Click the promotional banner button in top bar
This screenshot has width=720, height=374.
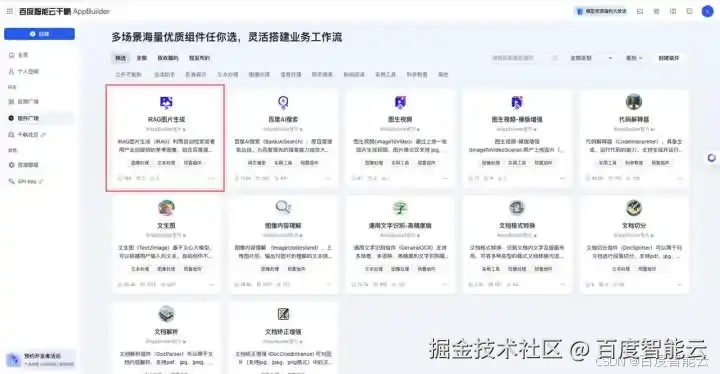point(602,11)
